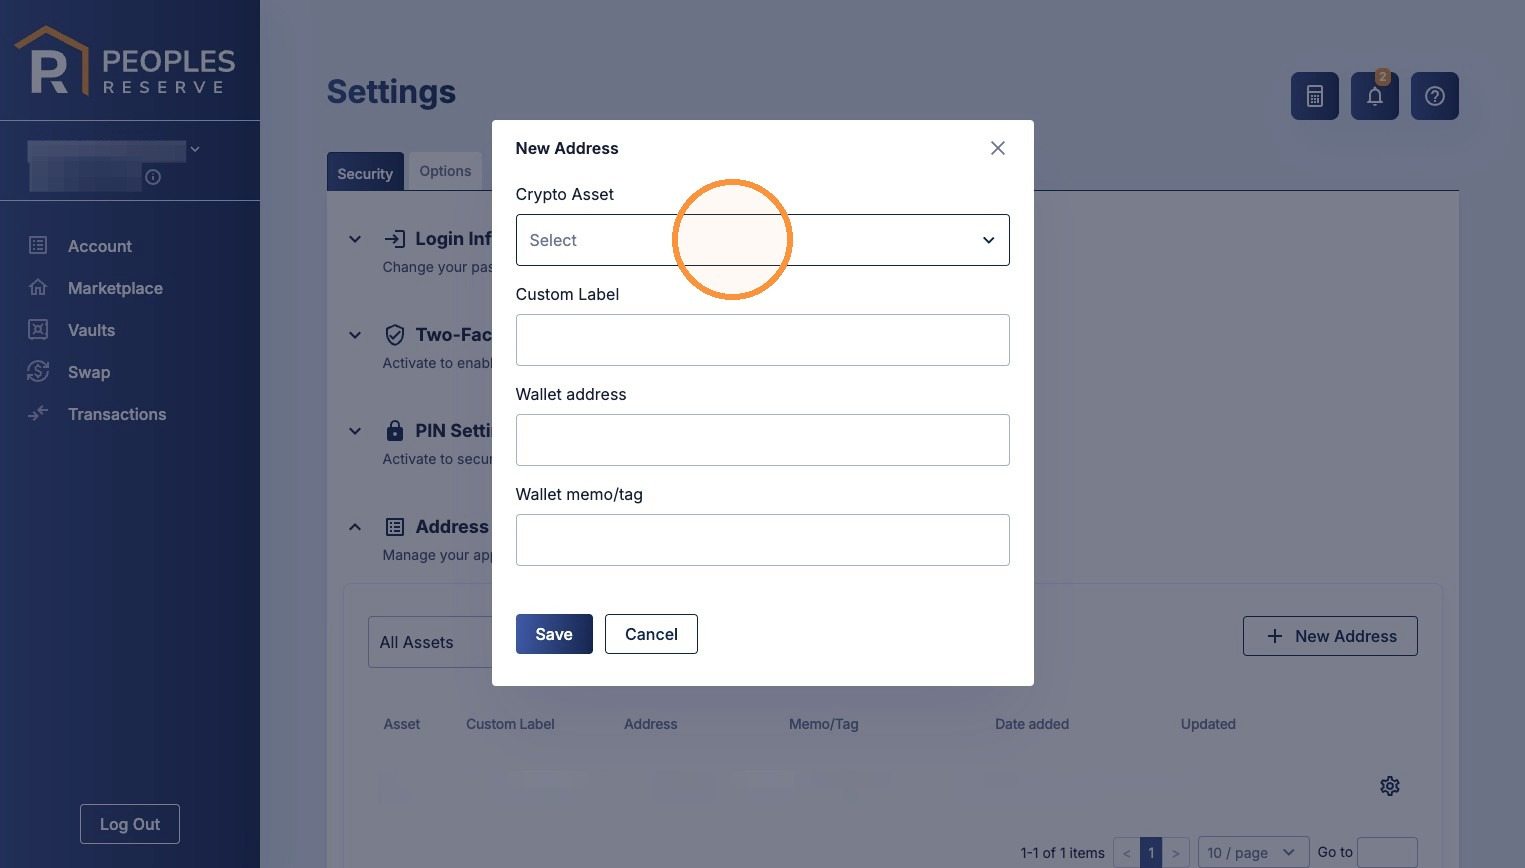This screenshot has height=868, width=1525.
Task: Save the new address
Action: pos(554,634)
